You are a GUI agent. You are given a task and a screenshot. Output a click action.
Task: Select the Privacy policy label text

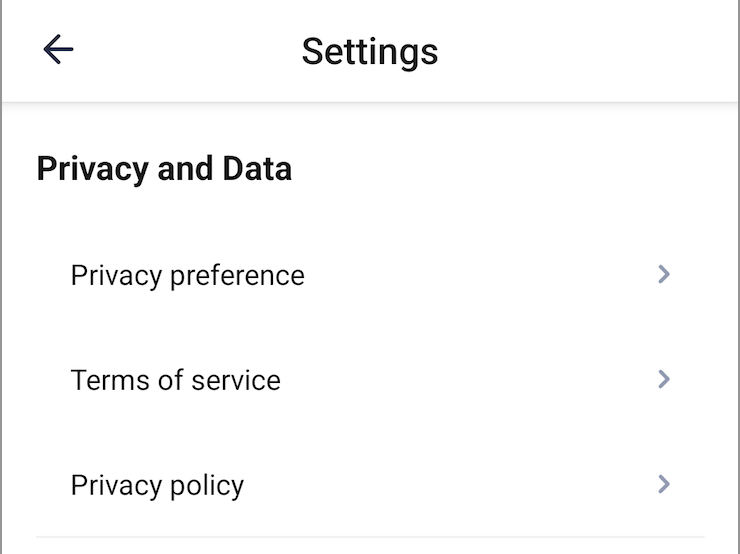157,486
